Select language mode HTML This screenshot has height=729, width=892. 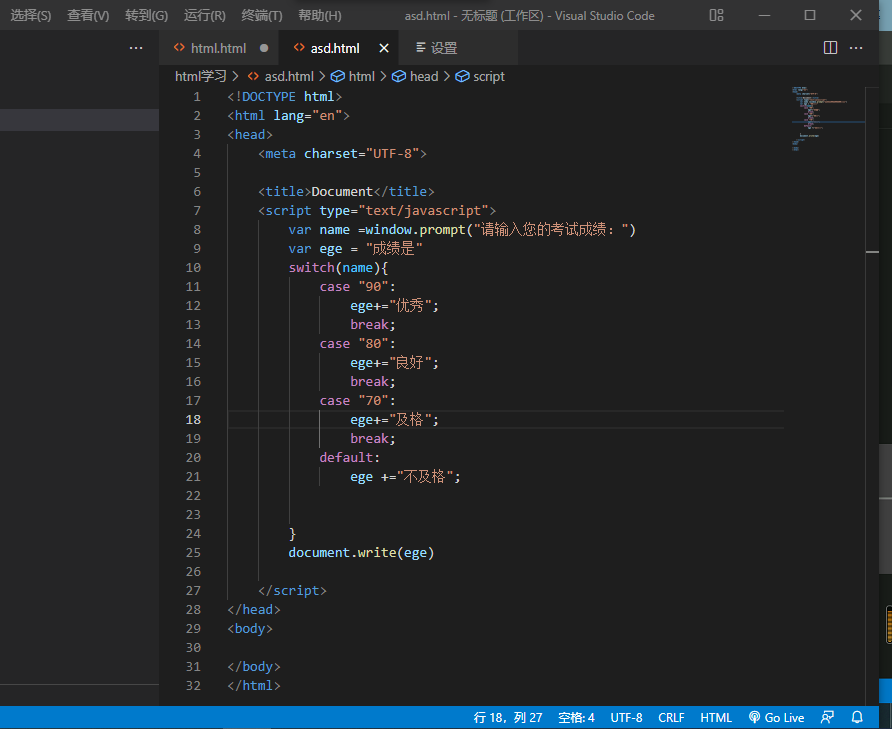716,718
